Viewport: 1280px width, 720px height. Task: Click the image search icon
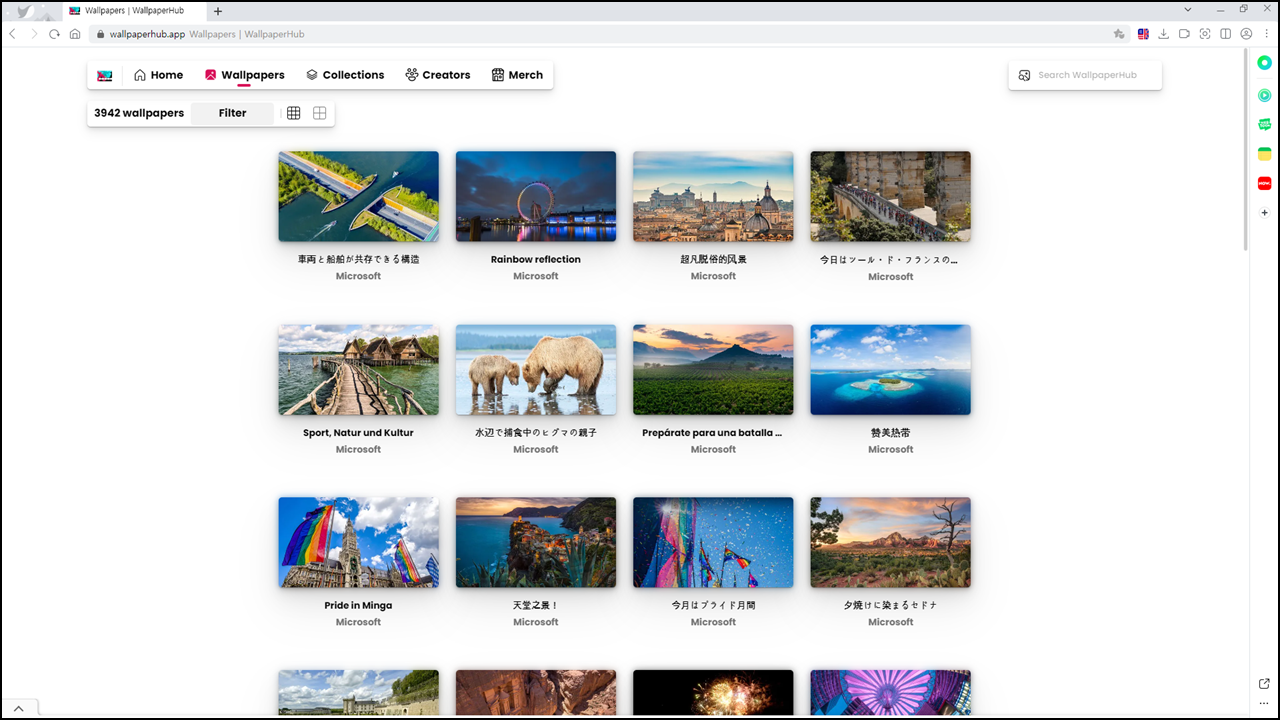click(1024, 75)
